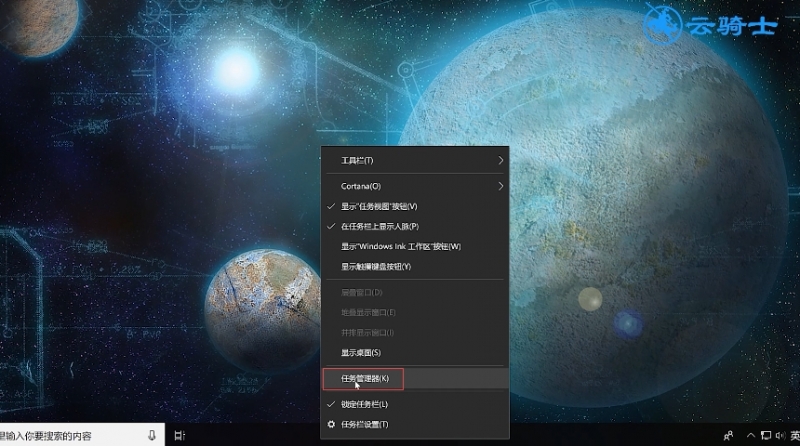Viewport: 800px width, 446px height.
Task: Open the Cortana(O) submenu entry
Action: [415, 186]
